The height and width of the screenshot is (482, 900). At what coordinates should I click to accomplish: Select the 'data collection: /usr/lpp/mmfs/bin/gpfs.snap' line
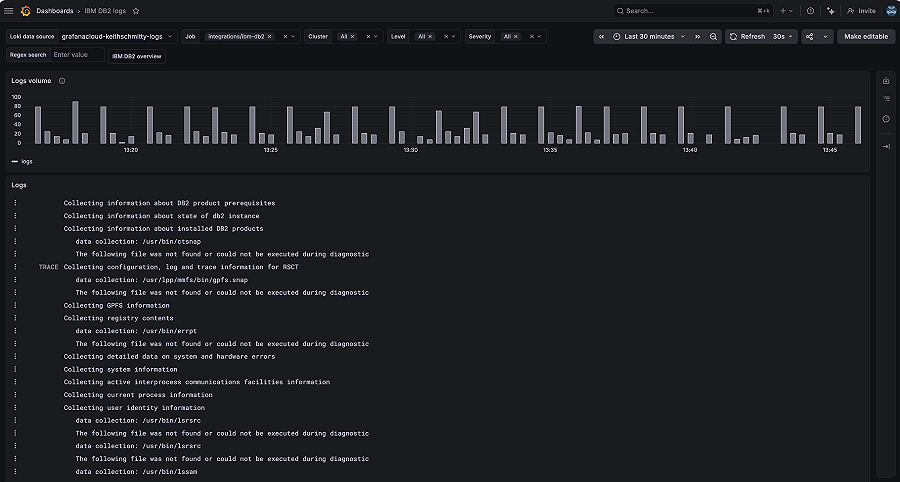[x=162, y=280]
